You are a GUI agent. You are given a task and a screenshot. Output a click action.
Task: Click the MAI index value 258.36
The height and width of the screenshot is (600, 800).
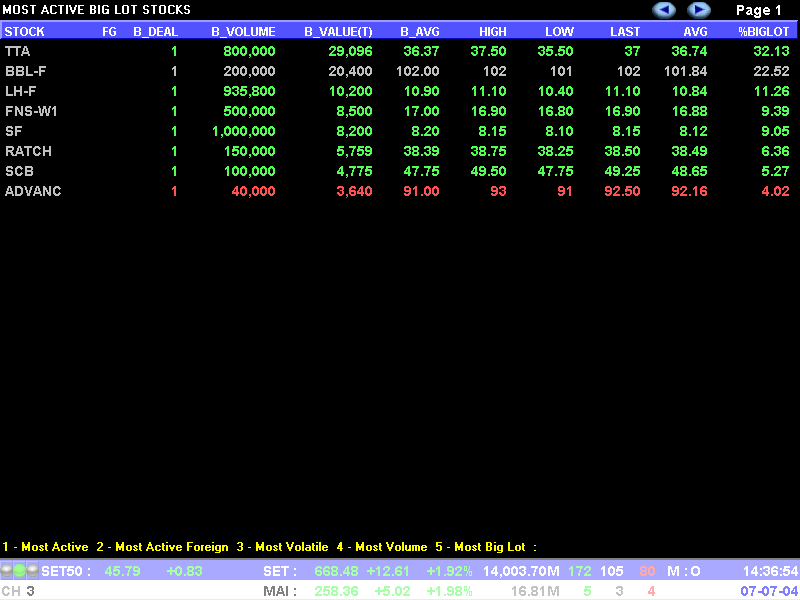(337, 591)
